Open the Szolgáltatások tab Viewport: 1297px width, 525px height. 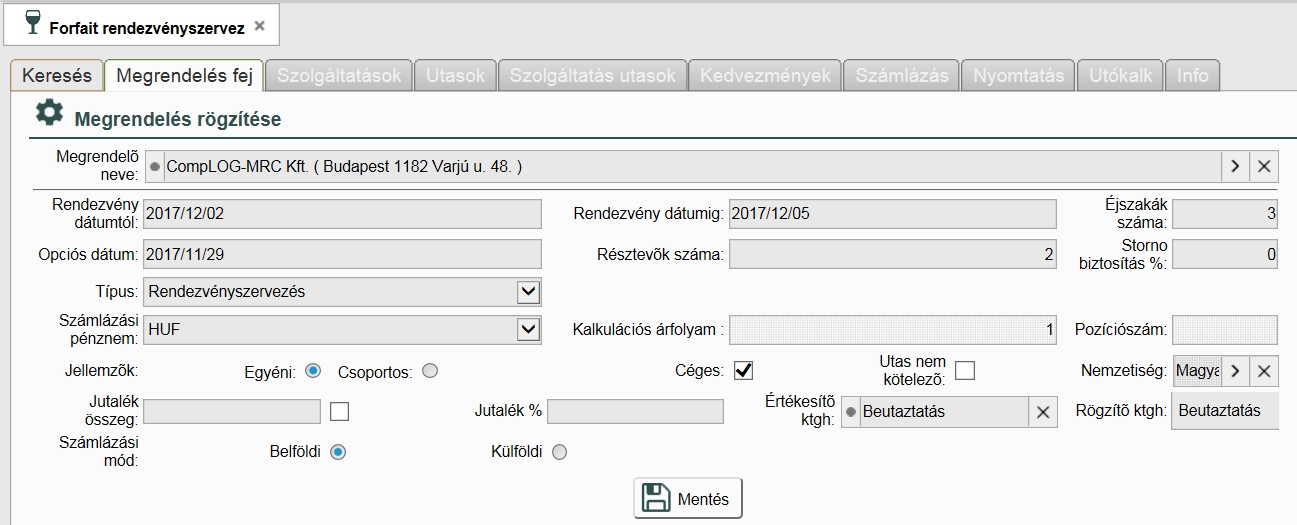pos(339,76)
